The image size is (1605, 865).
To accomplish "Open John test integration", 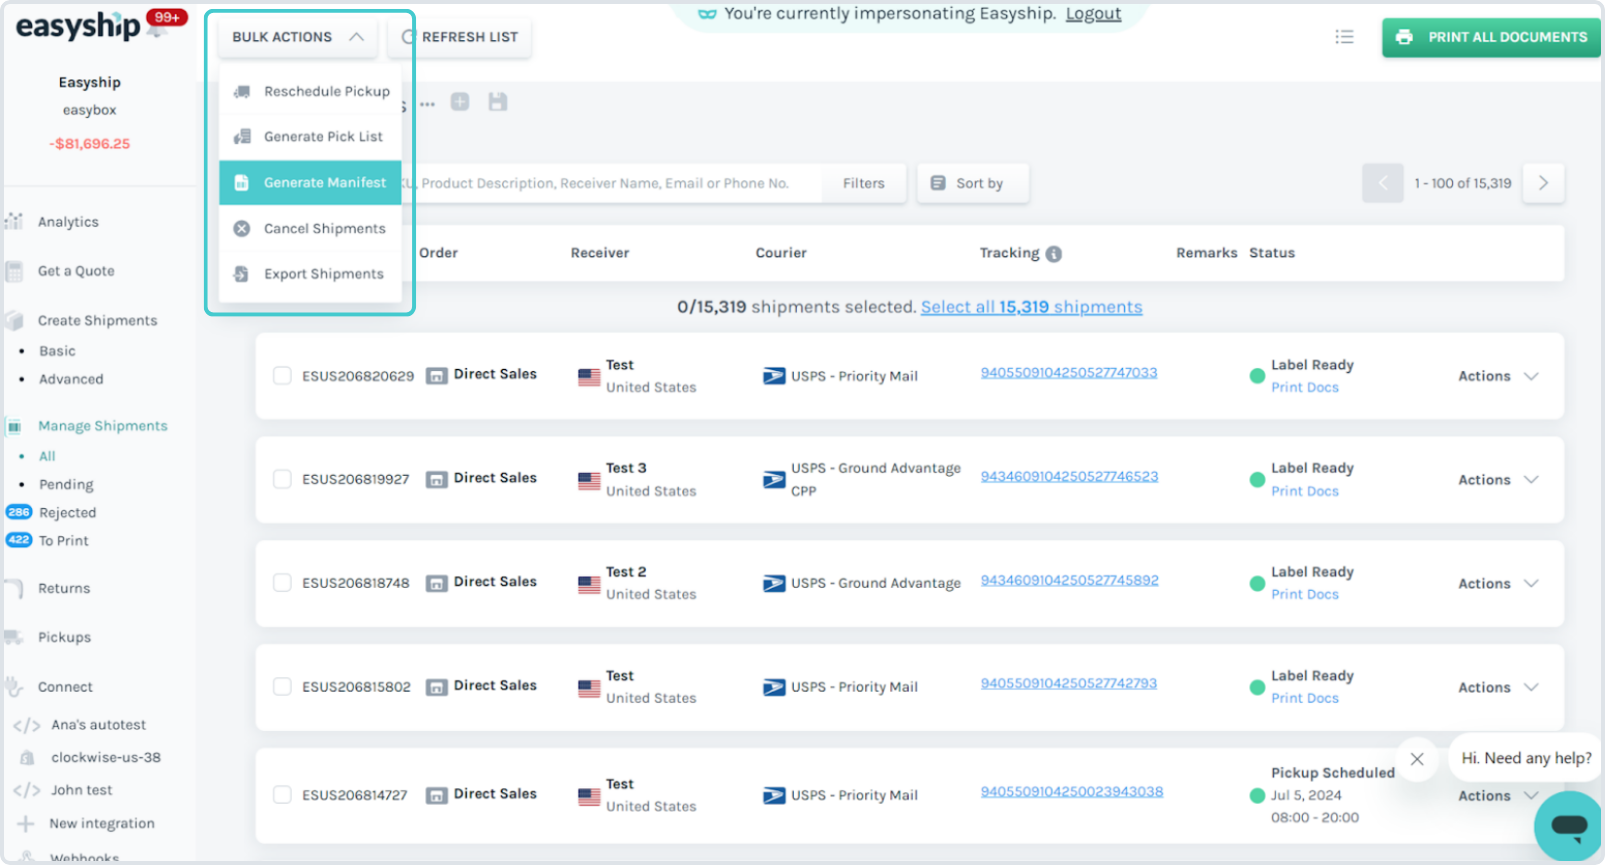I will (x=82, y=790).
